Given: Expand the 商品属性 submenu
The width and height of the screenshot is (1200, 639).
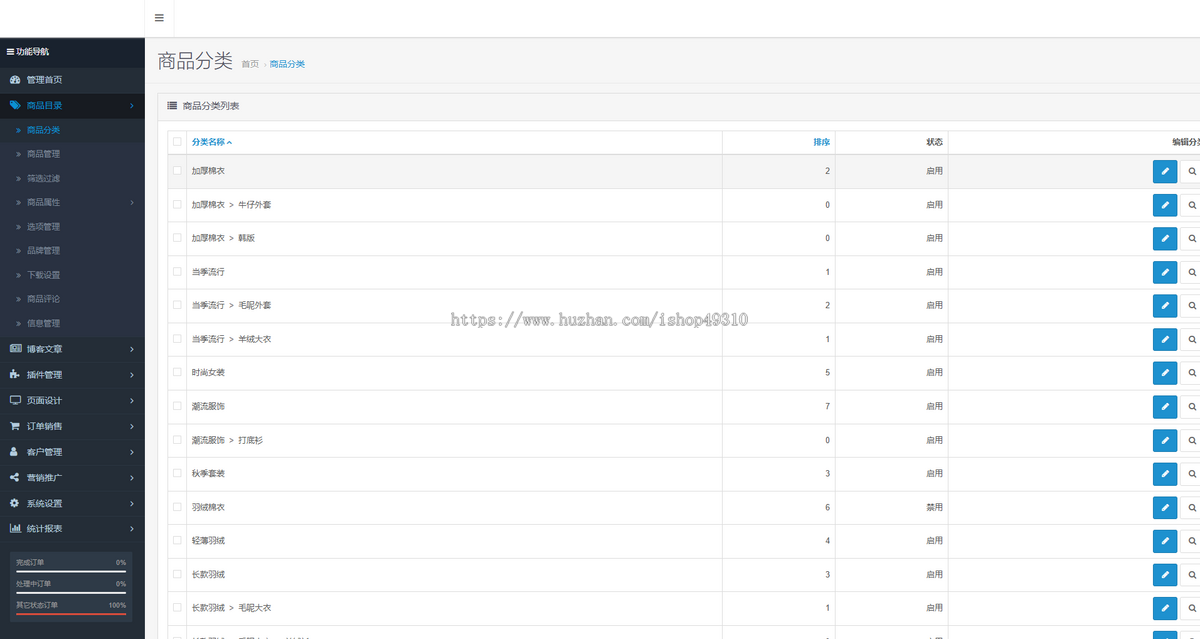Looking at the screenshot, I should click(72, 202).
